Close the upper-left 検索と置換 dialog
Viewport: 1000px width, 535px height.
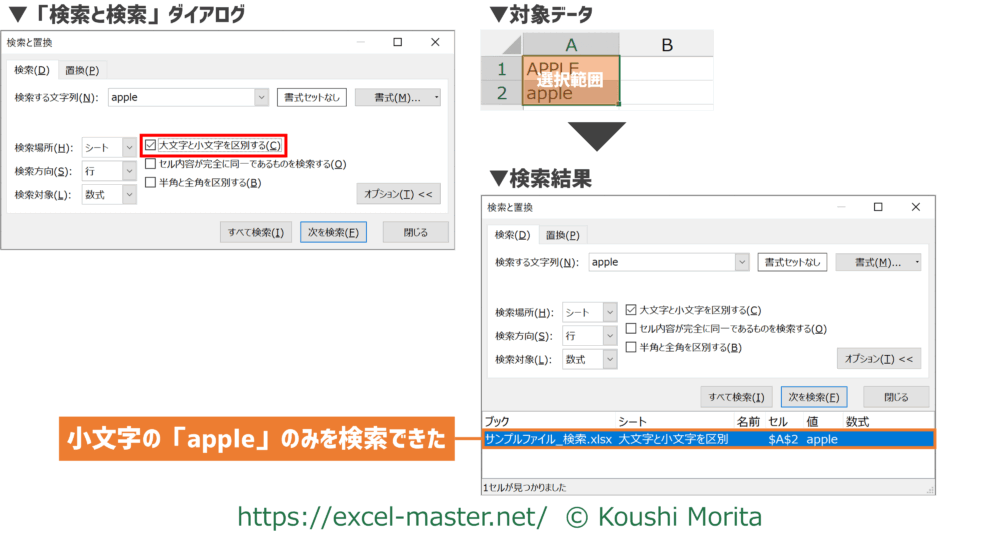435,42
